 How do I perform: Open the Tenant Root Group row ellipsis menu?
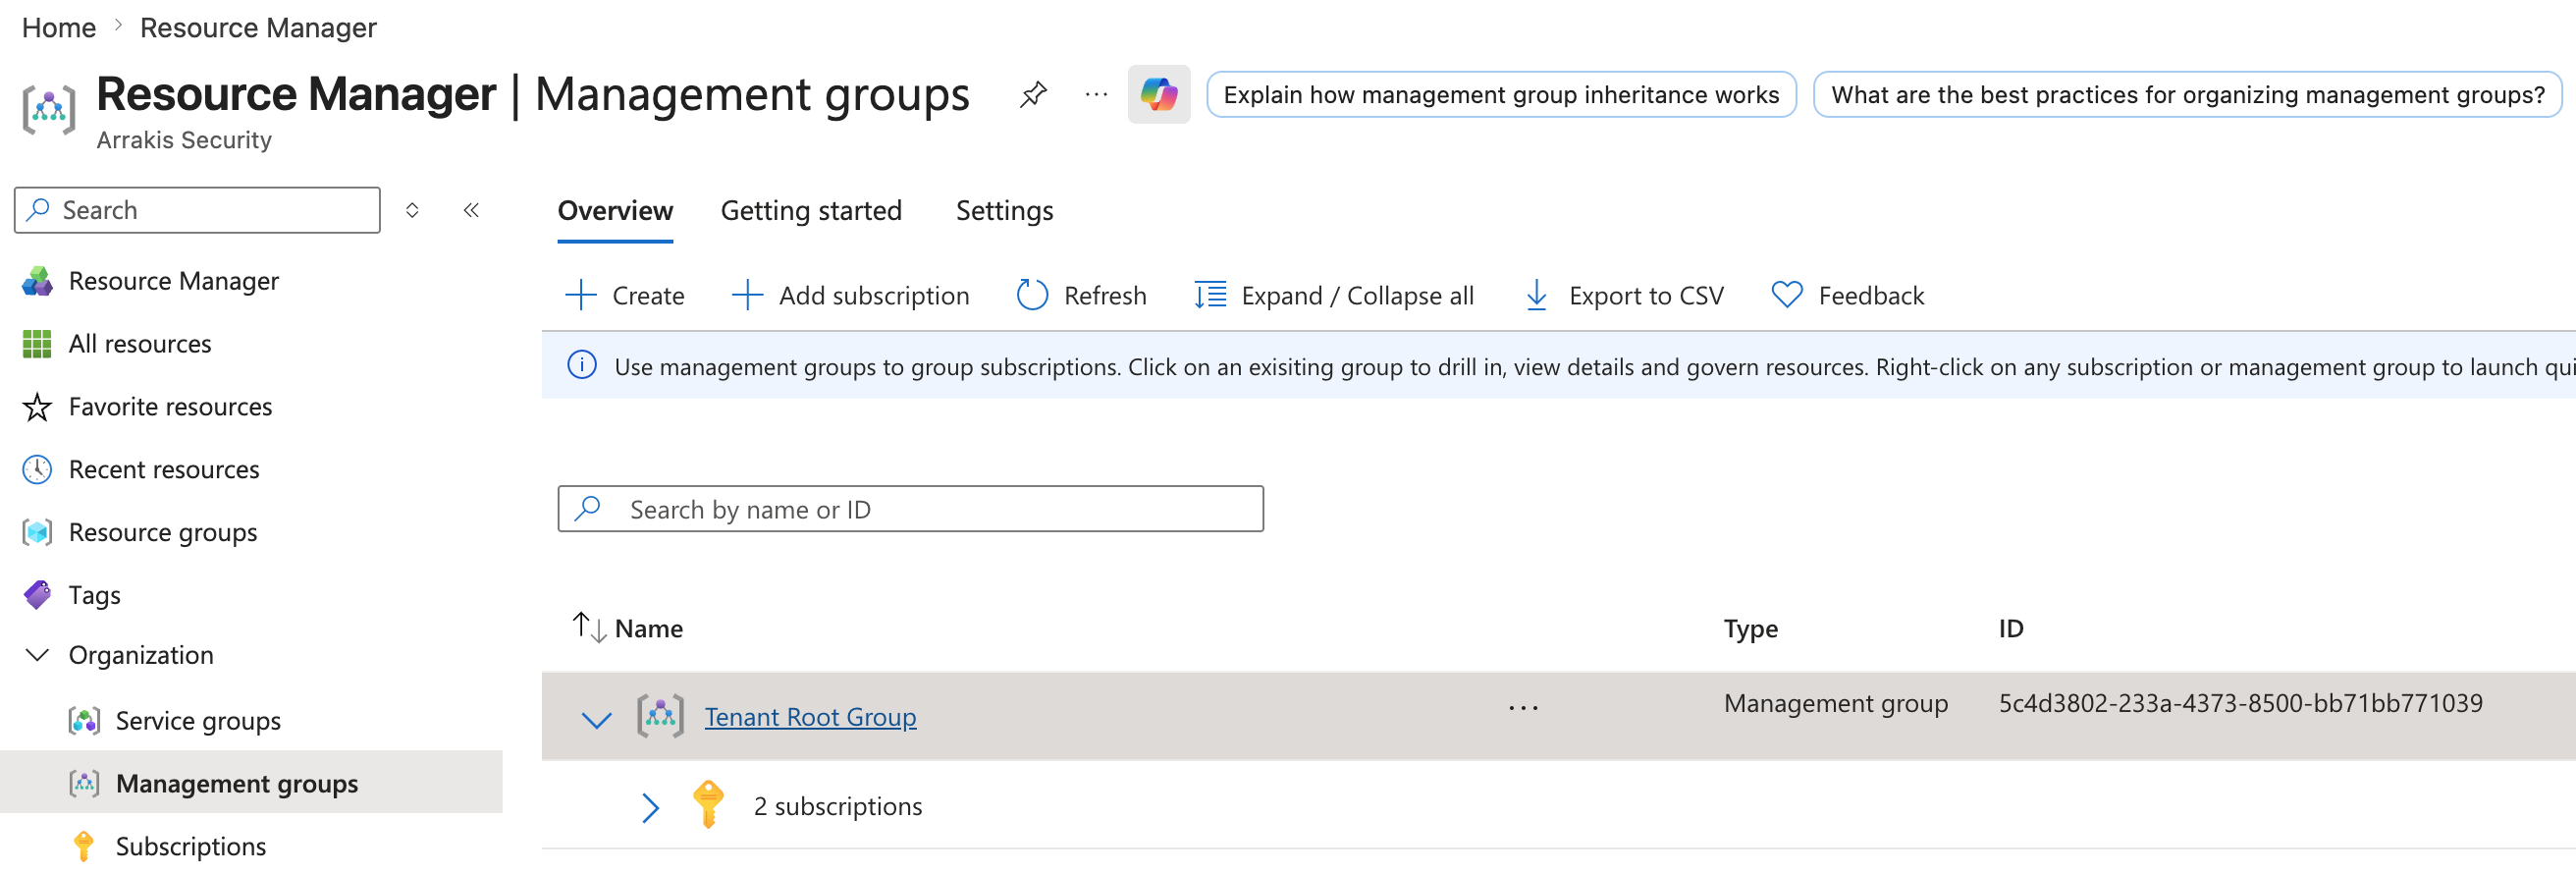1523,709
